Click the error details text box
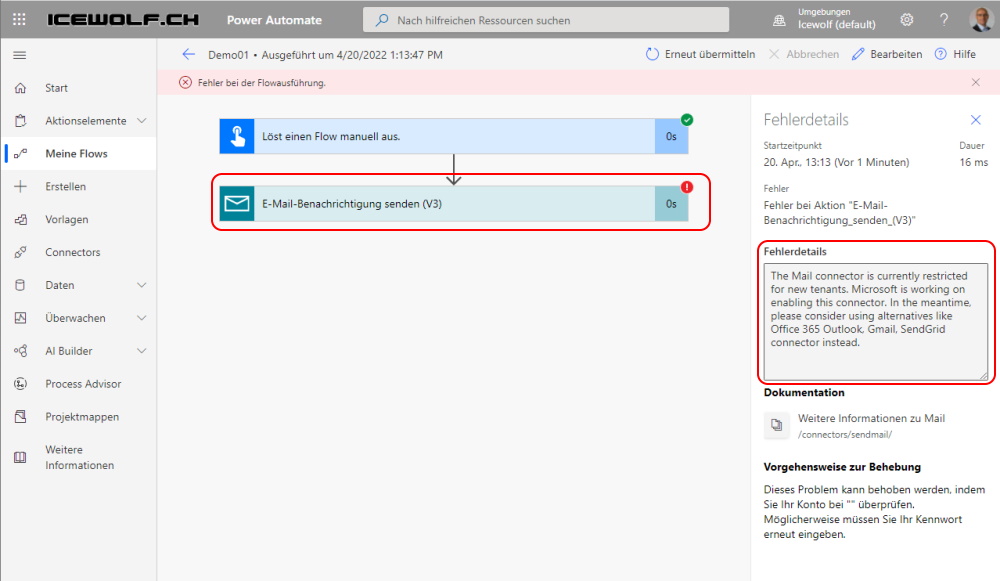This screenshot has height=581, width=1000. (876, 321)
